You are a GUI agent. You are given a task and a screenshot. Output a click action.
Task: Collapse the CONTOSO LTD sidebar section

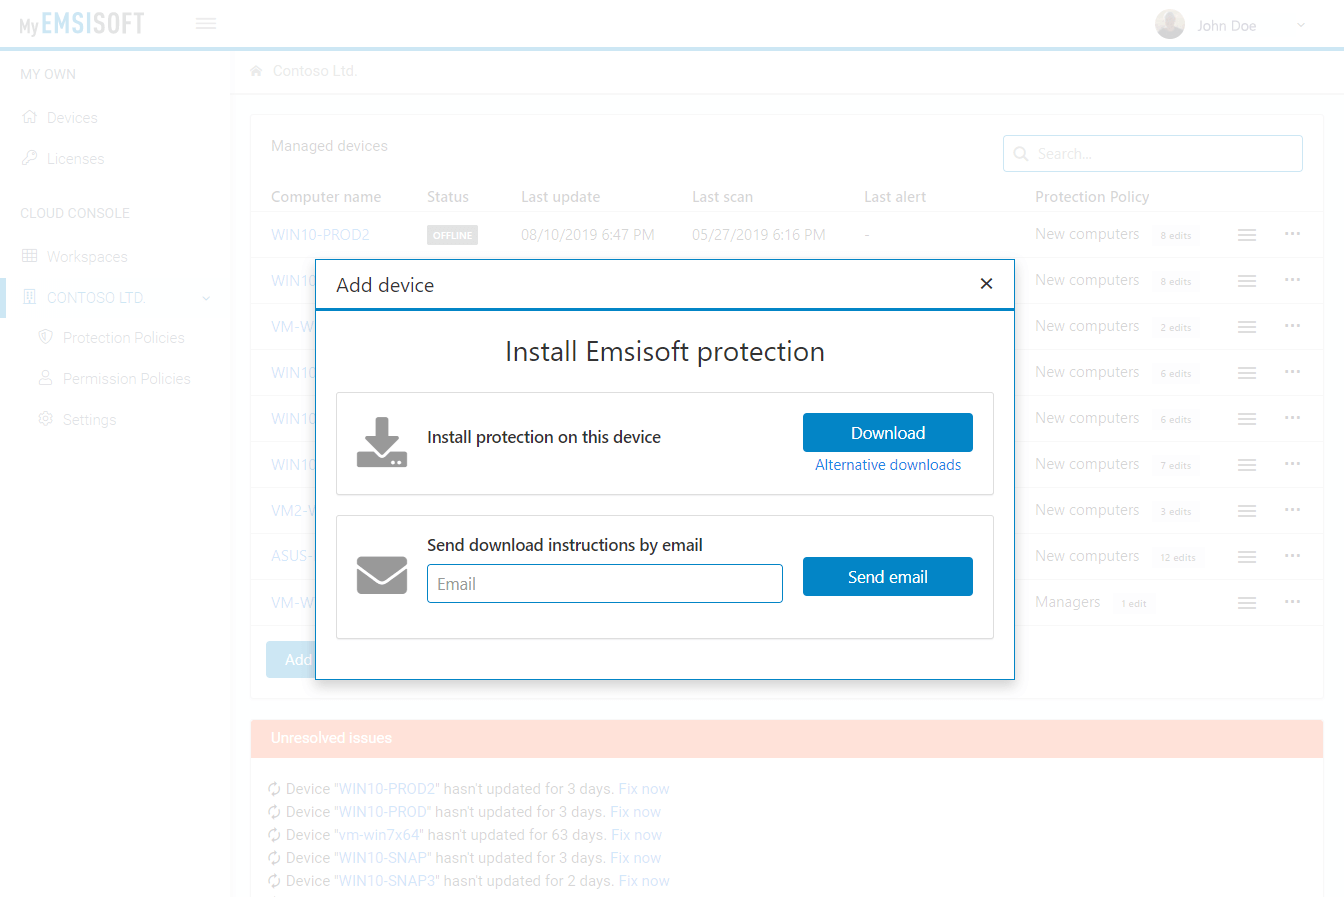(206, 298)
